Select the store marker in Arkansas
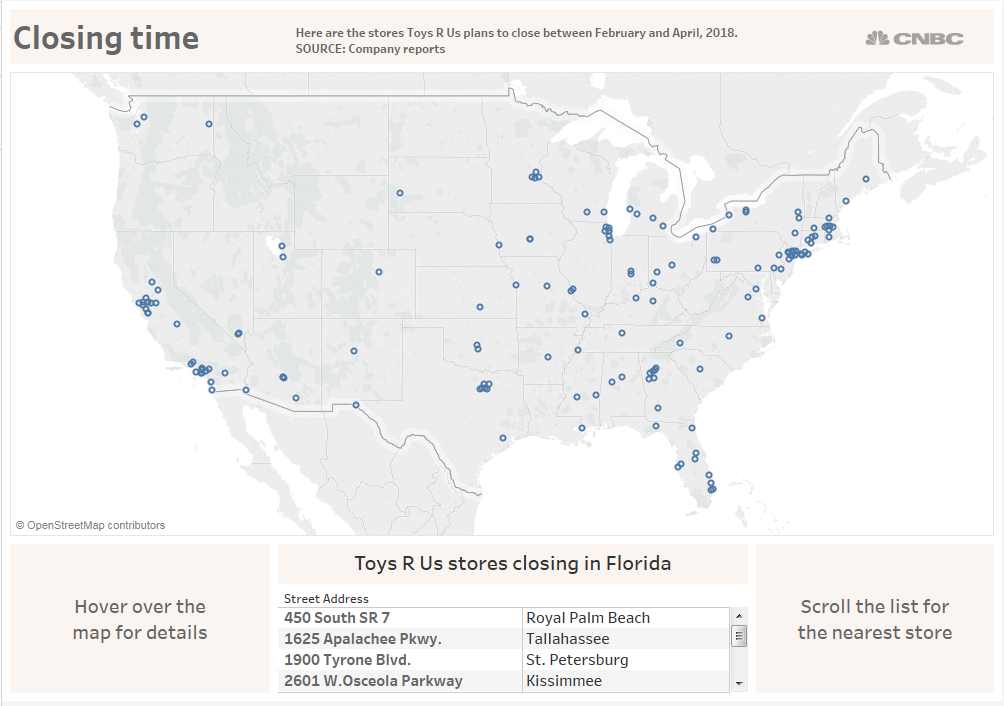 [548, 357]
